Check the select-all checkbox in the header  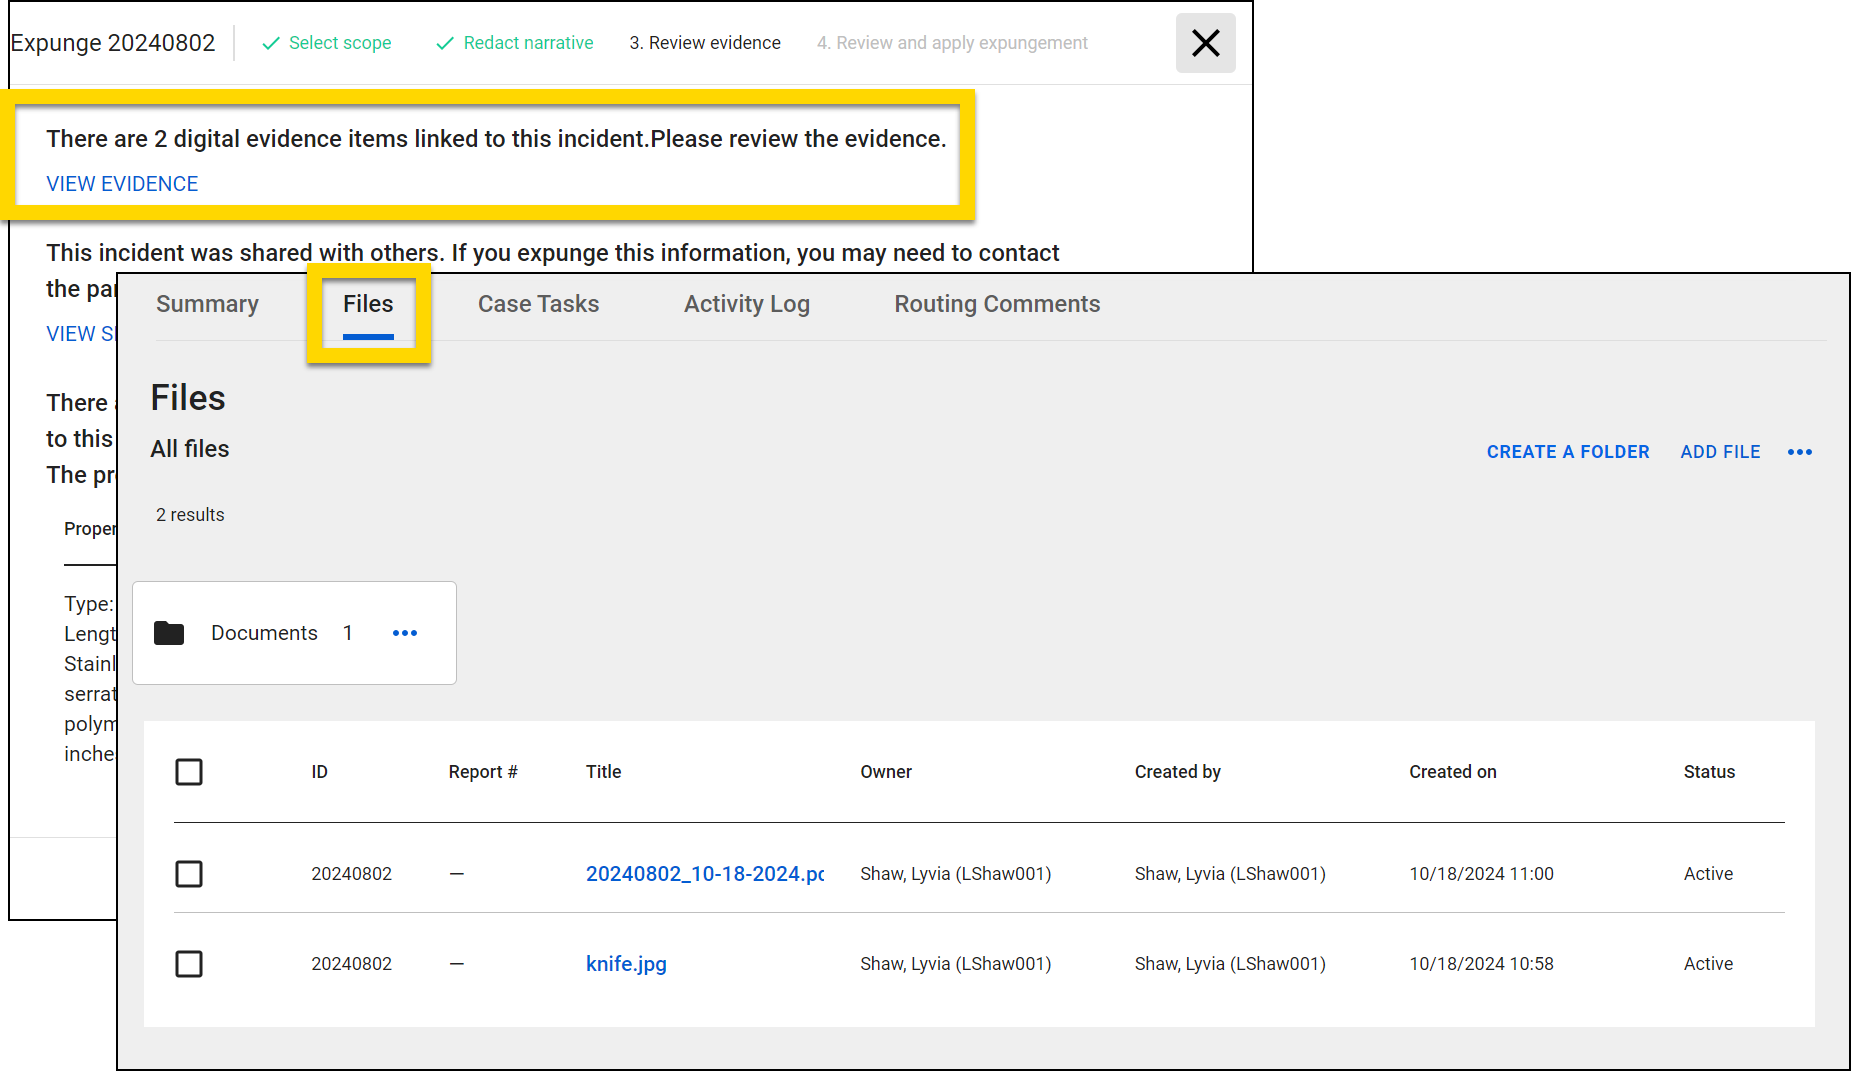189,771
